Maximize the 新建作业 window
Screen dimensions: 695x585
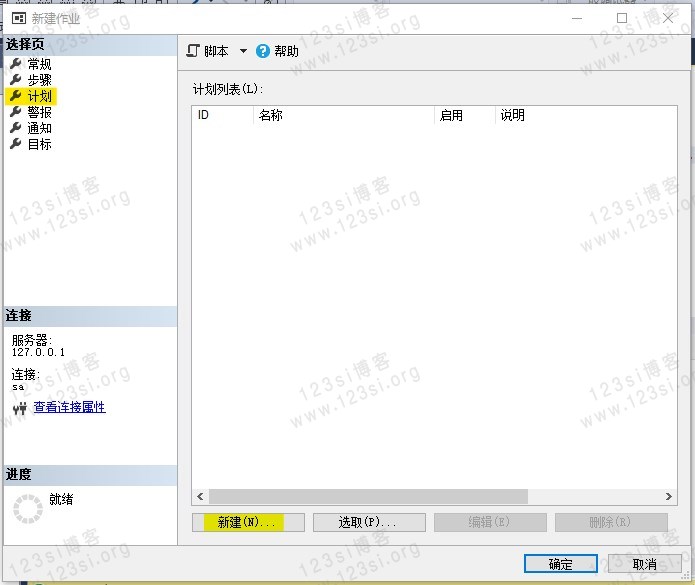(622, 18)
